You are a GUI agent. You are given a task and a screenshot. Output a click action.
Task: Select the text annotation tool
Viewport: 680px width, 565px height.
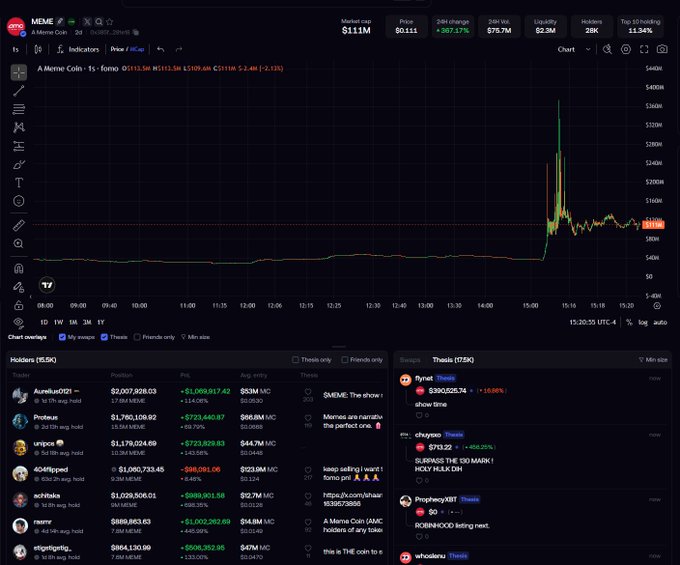(x=19, y=183)
